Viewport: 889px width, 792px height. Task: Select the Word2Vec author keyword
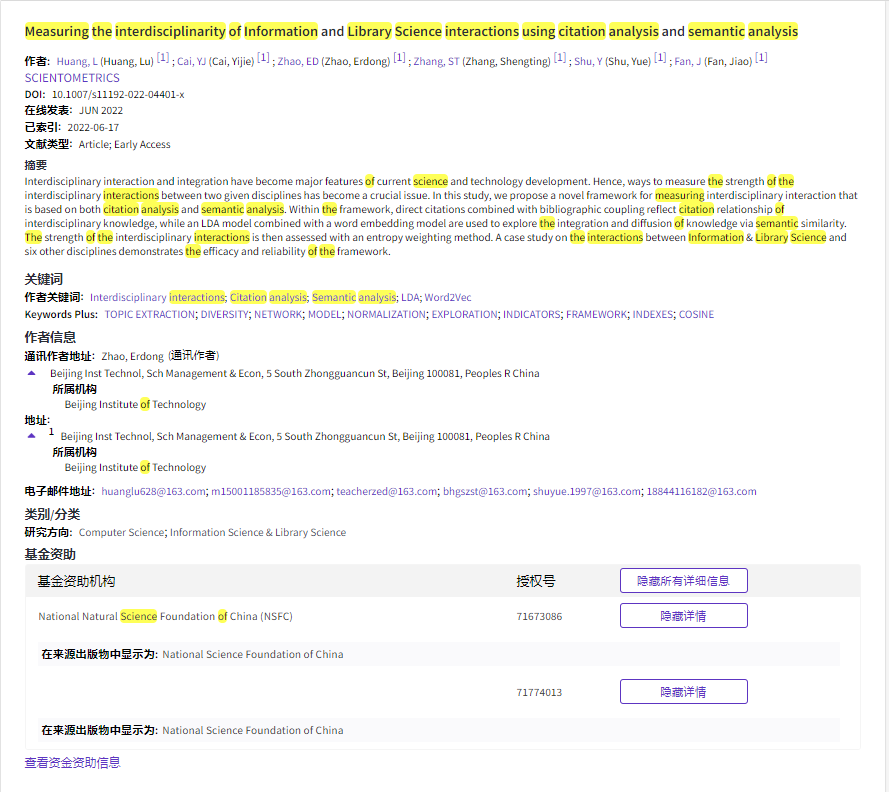coord(448,298)
